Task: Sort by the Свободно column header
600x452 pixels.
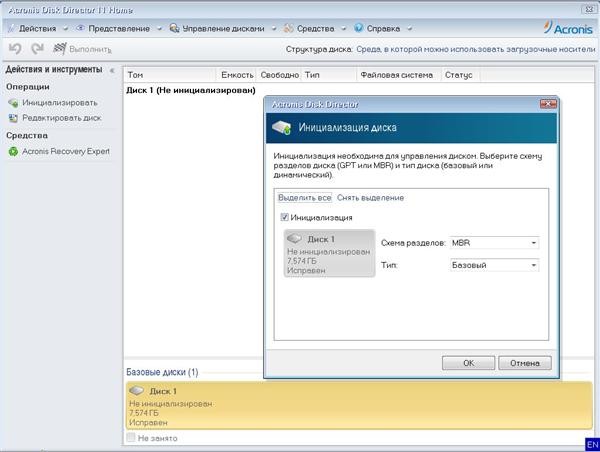Action: coord(280,75)
